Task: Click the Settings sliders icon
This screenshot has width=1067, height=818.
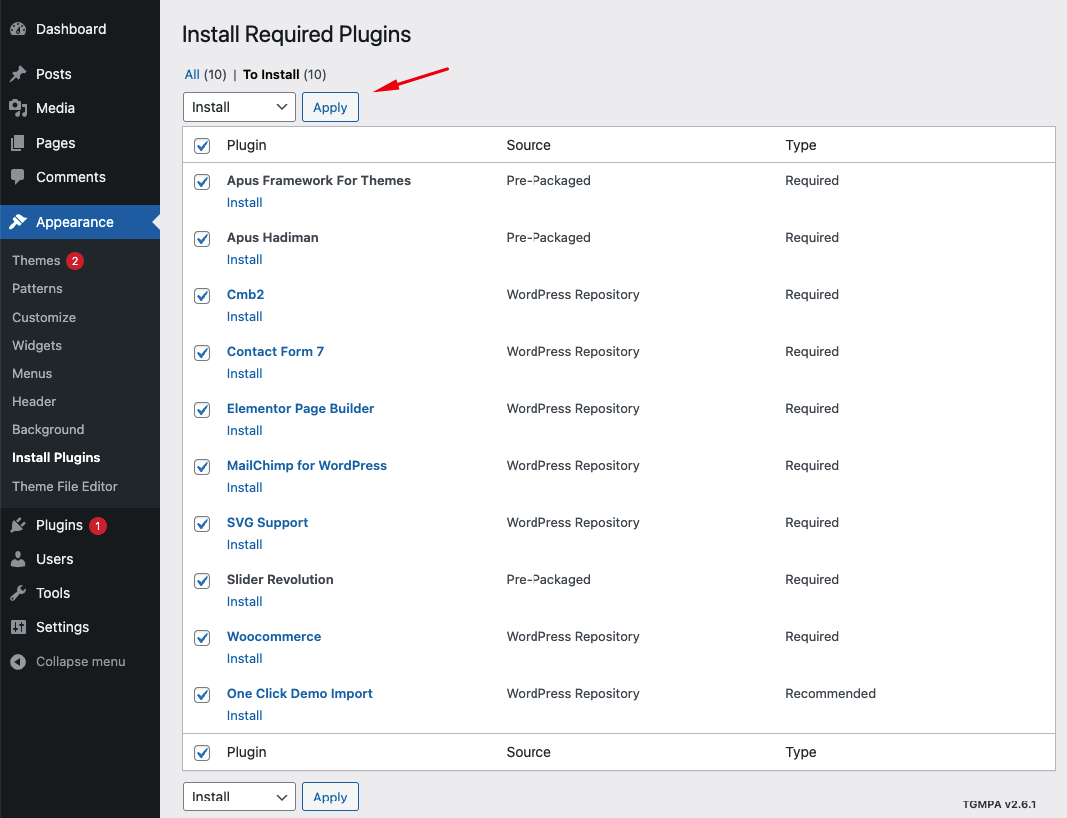Action: (18, 627)
